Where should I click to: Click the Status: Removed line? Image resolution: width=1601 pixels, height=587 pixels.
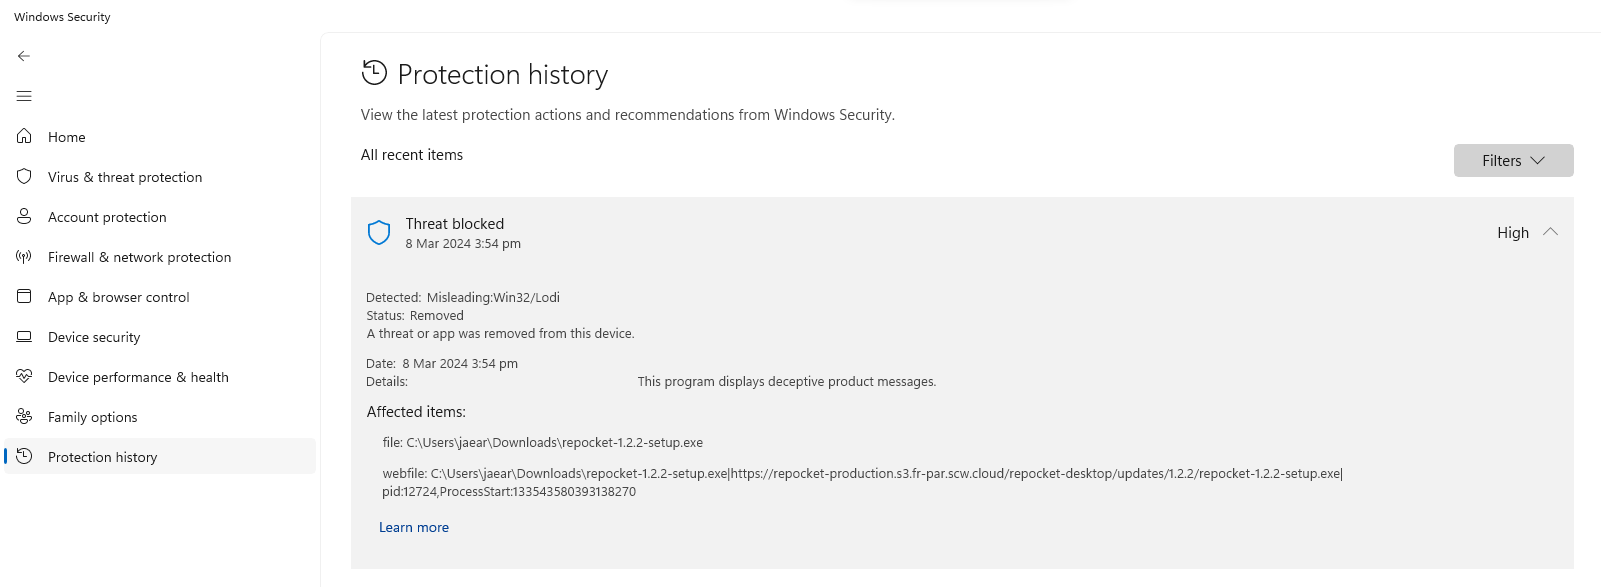coord(415,316)
